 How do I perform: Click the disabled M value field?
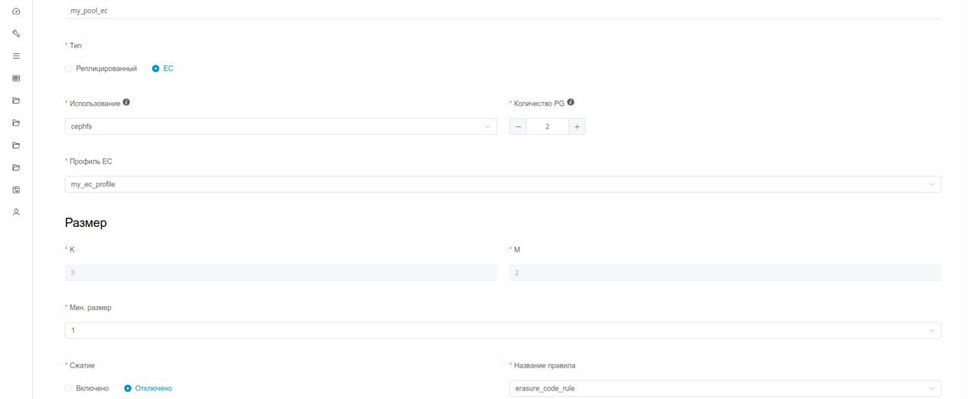(725, 273)
